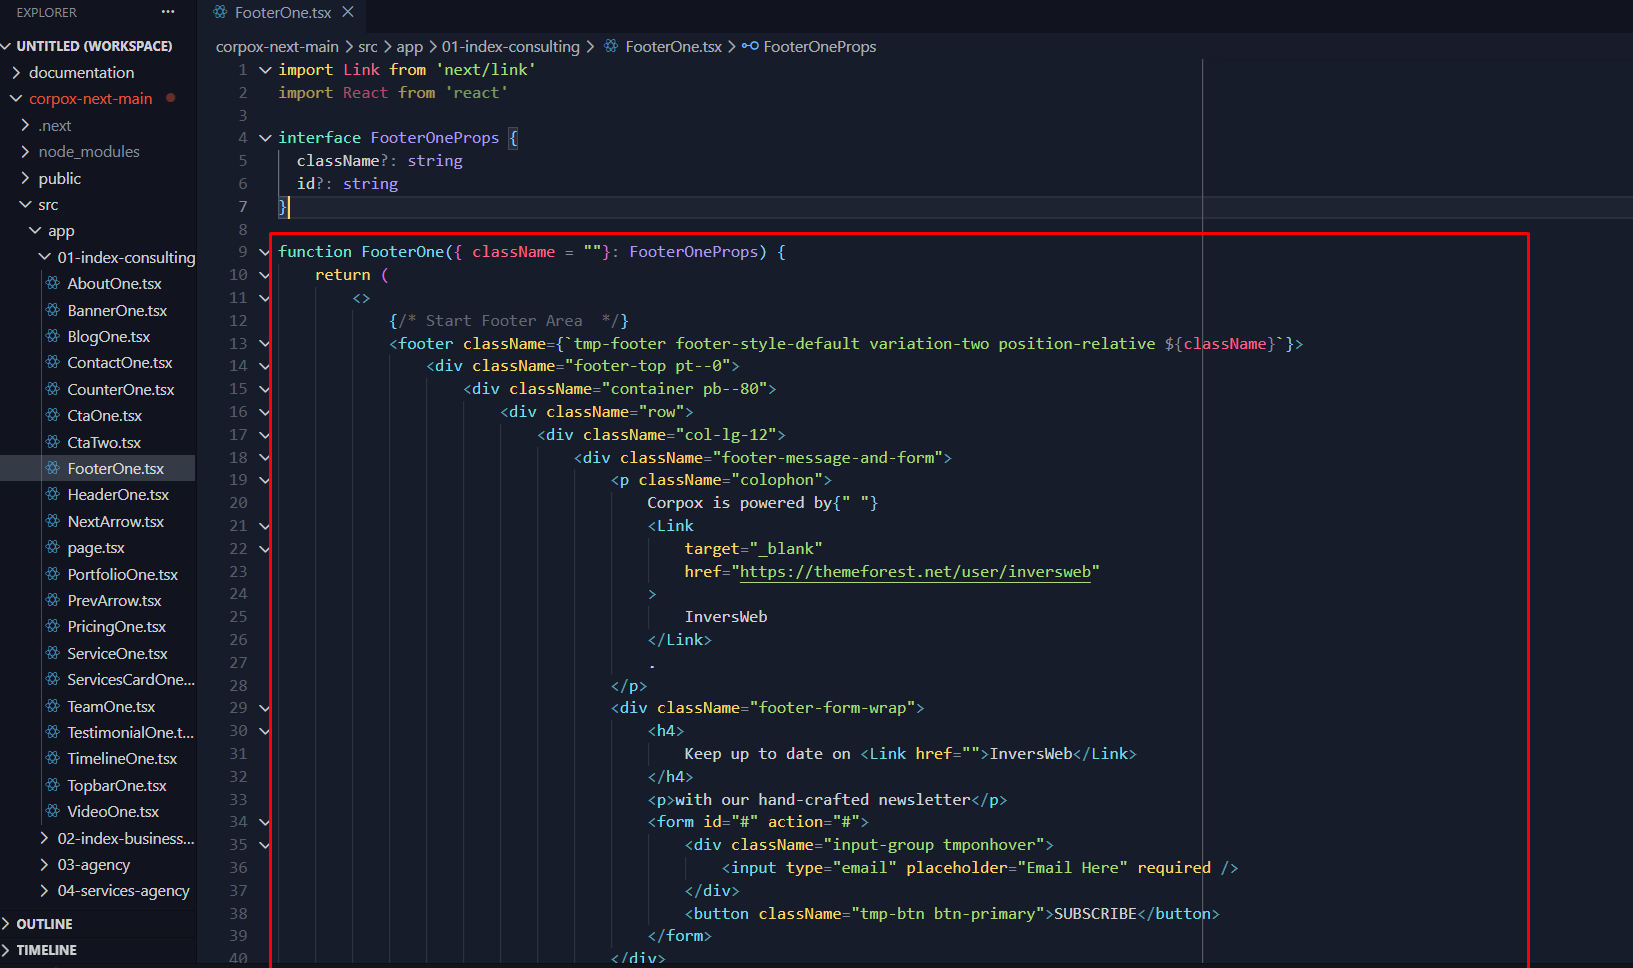Click app breadcrumb segment
This screenshot has height=968, width=1633.
pyautogui.click(x=410, y=47)
